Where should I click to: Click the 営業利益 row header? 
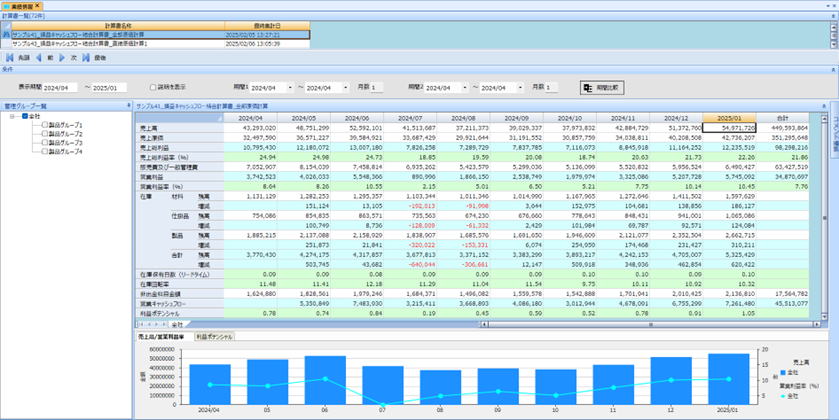point(179,177)
